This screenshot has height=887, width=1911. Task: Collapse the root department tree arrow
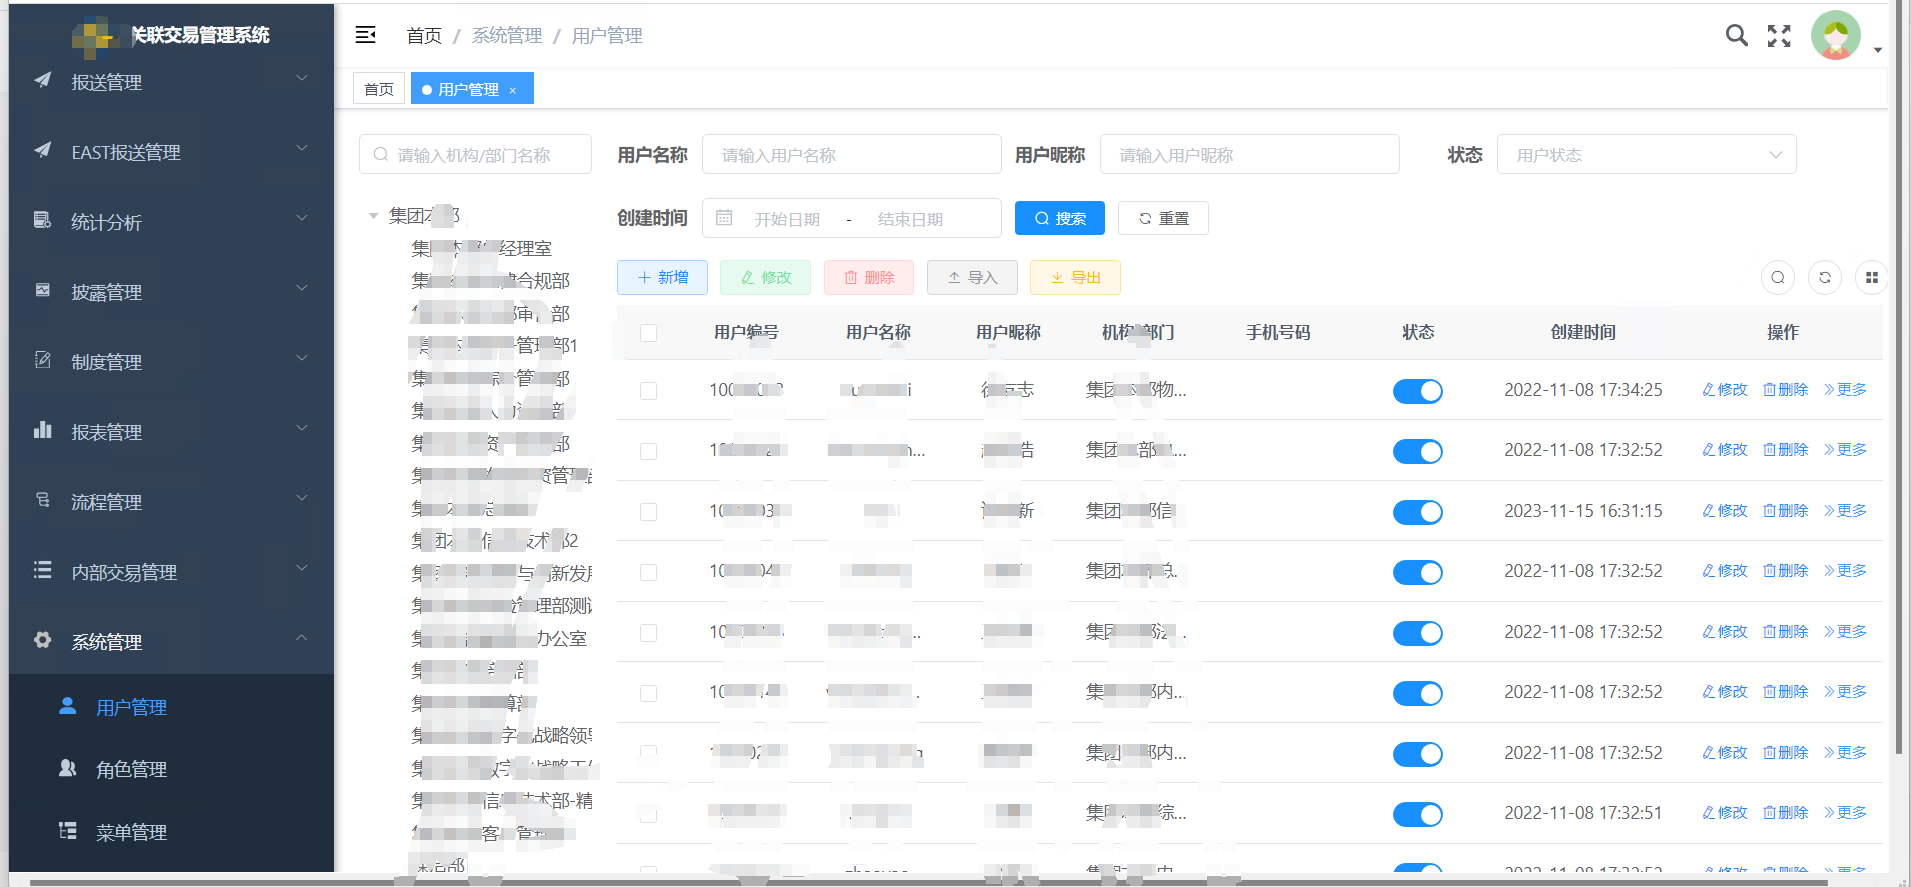[x=373, y=216]
